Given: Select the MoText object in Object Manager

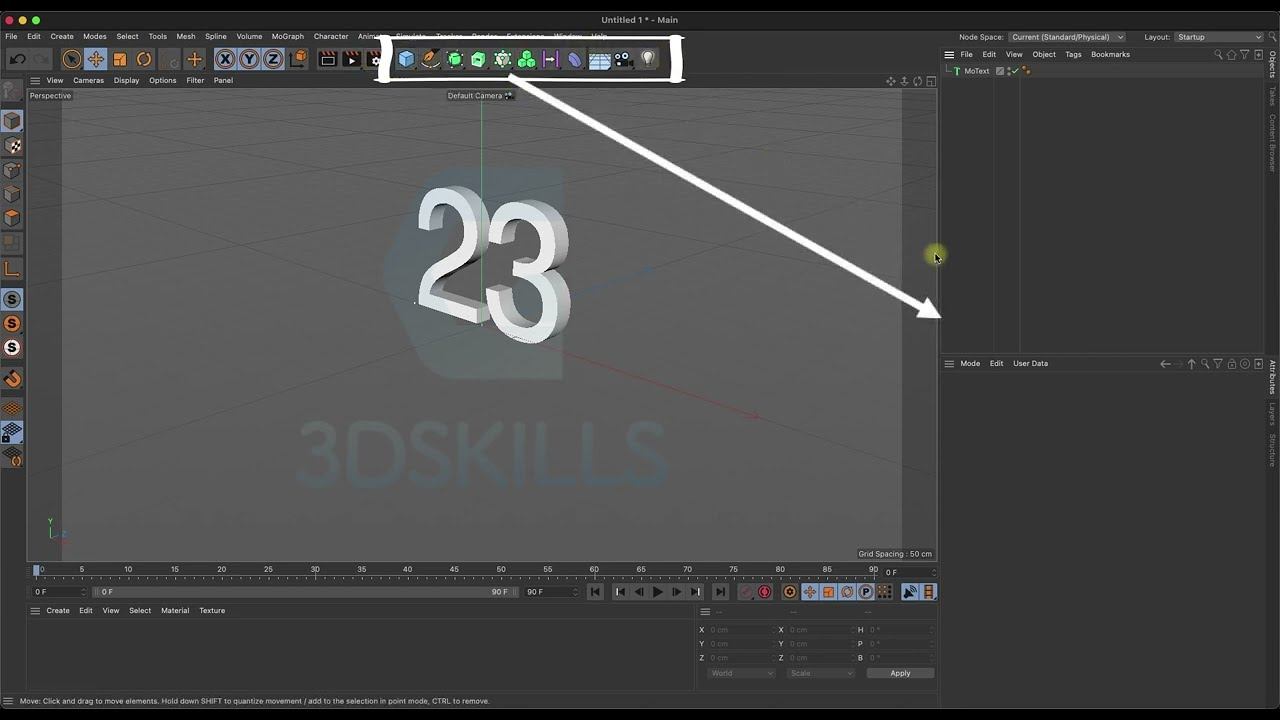Looking at the screenshot, I should tap(976, 71).
